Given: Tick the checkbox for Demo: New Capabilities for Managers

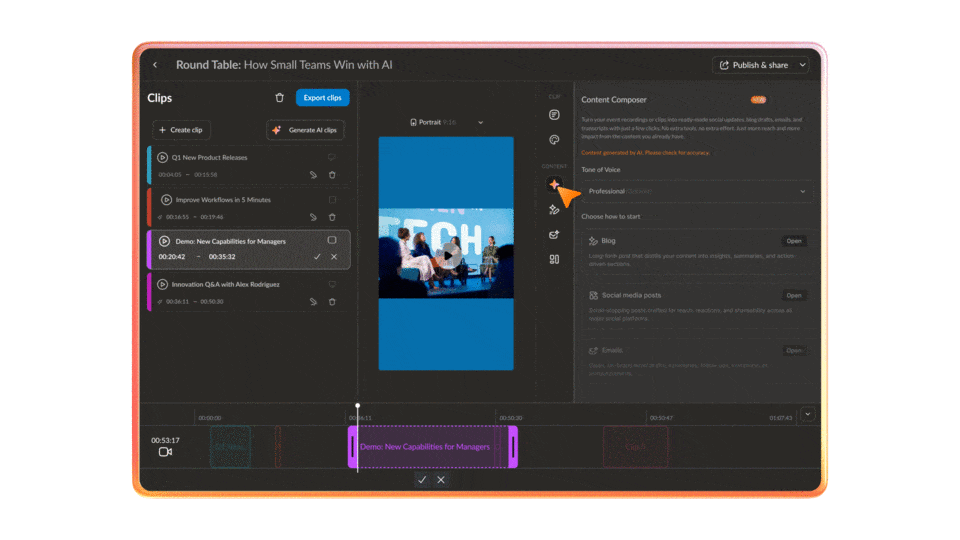Looking at the screenshot, I should click(332, 241).
